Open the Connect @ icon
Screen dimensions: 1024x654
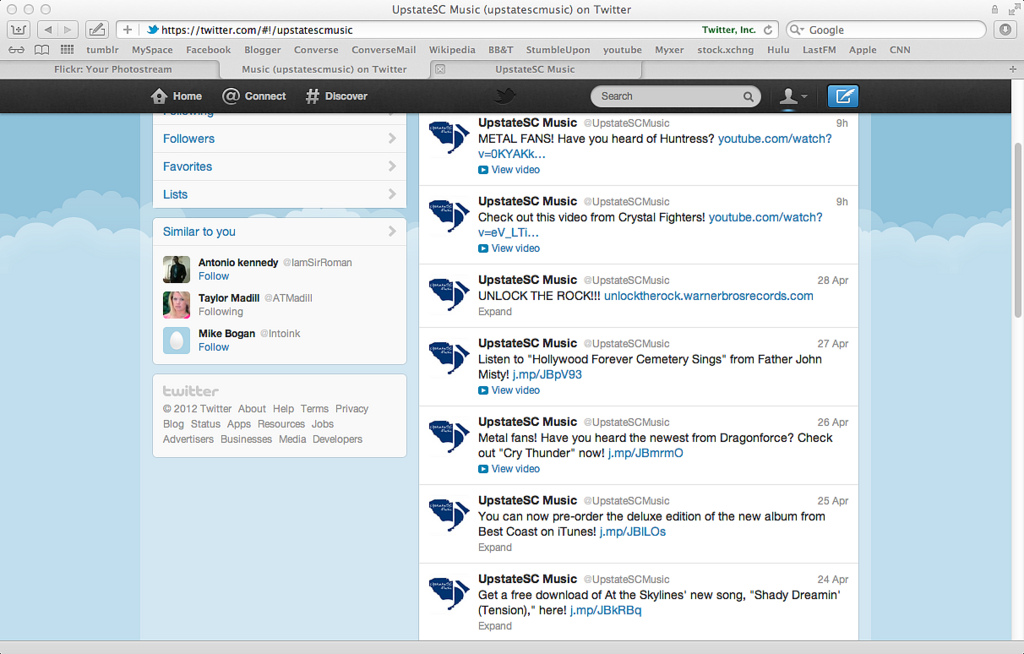231,96
